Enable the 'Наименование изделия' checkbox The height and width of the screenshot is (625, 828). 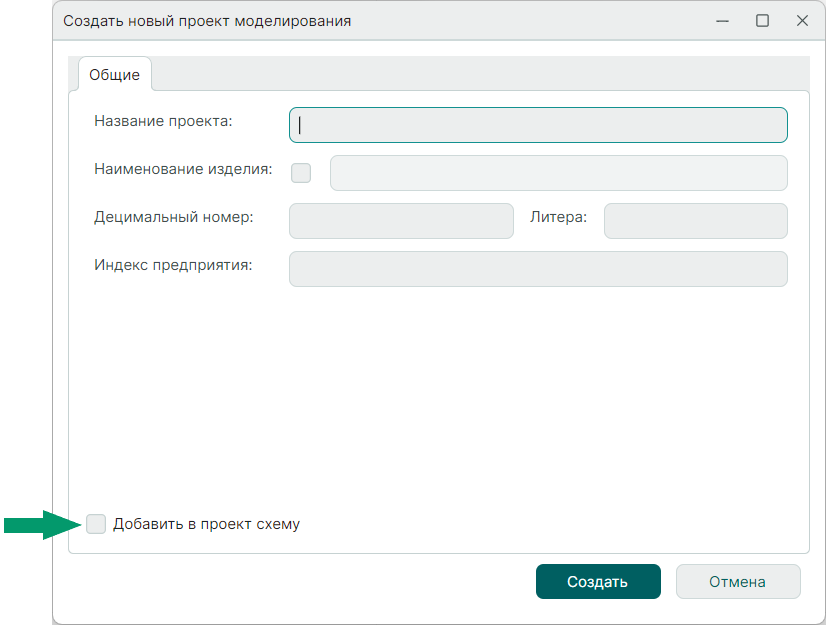301,173
